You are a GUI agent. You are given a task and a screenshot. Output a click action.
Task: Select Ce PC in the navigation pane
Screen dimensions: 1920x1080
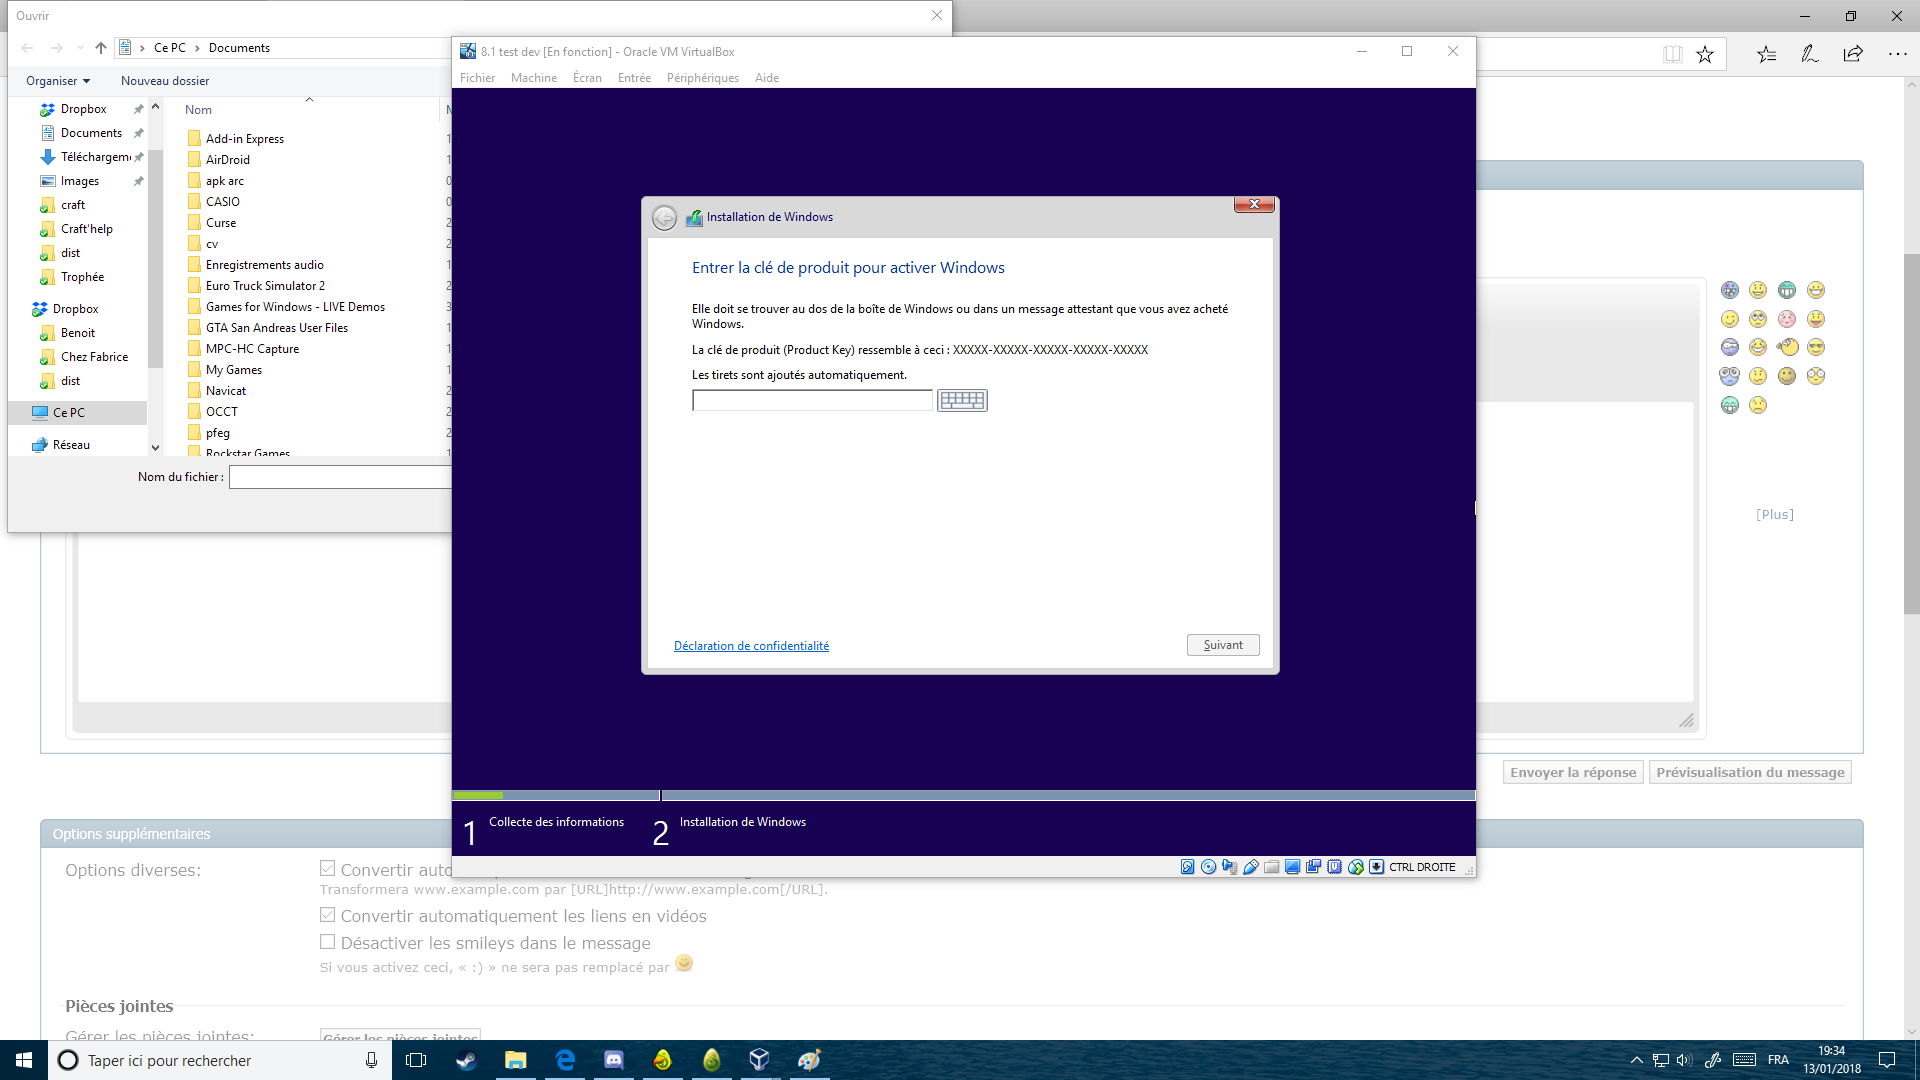78,412
